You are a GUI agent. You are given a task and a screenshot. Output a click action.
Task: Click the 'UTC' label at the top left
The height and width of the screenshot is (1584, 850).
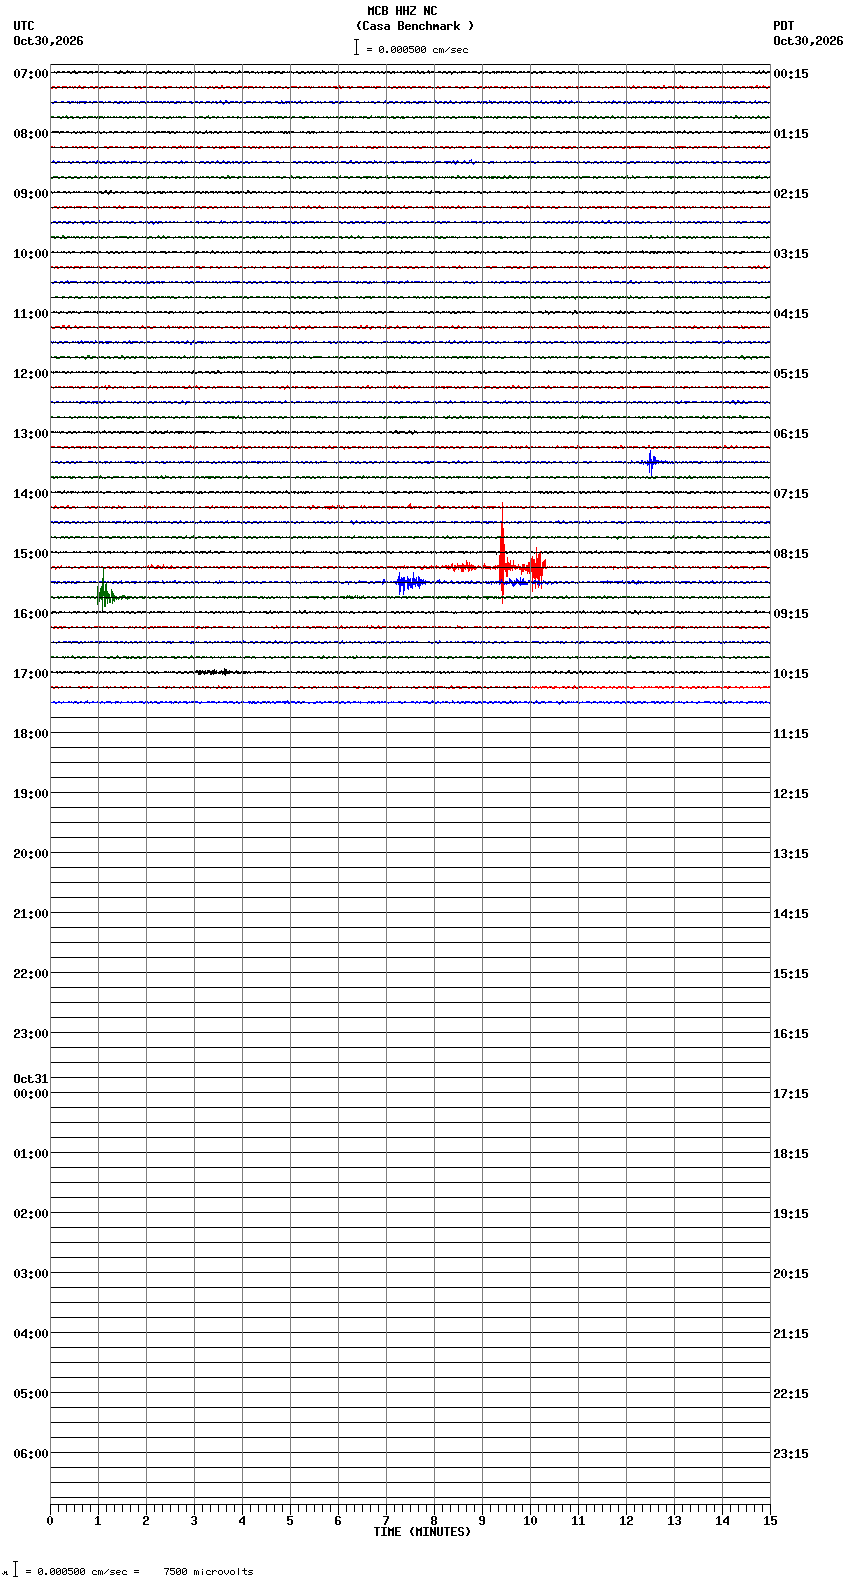point(24,26)
